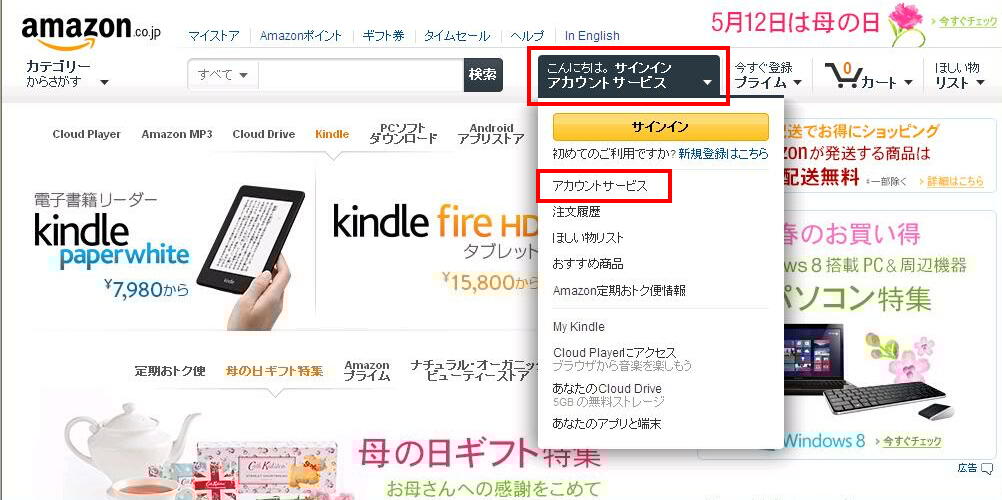
Task: Click the 検索 search button
Action: [x=483, y=75]
